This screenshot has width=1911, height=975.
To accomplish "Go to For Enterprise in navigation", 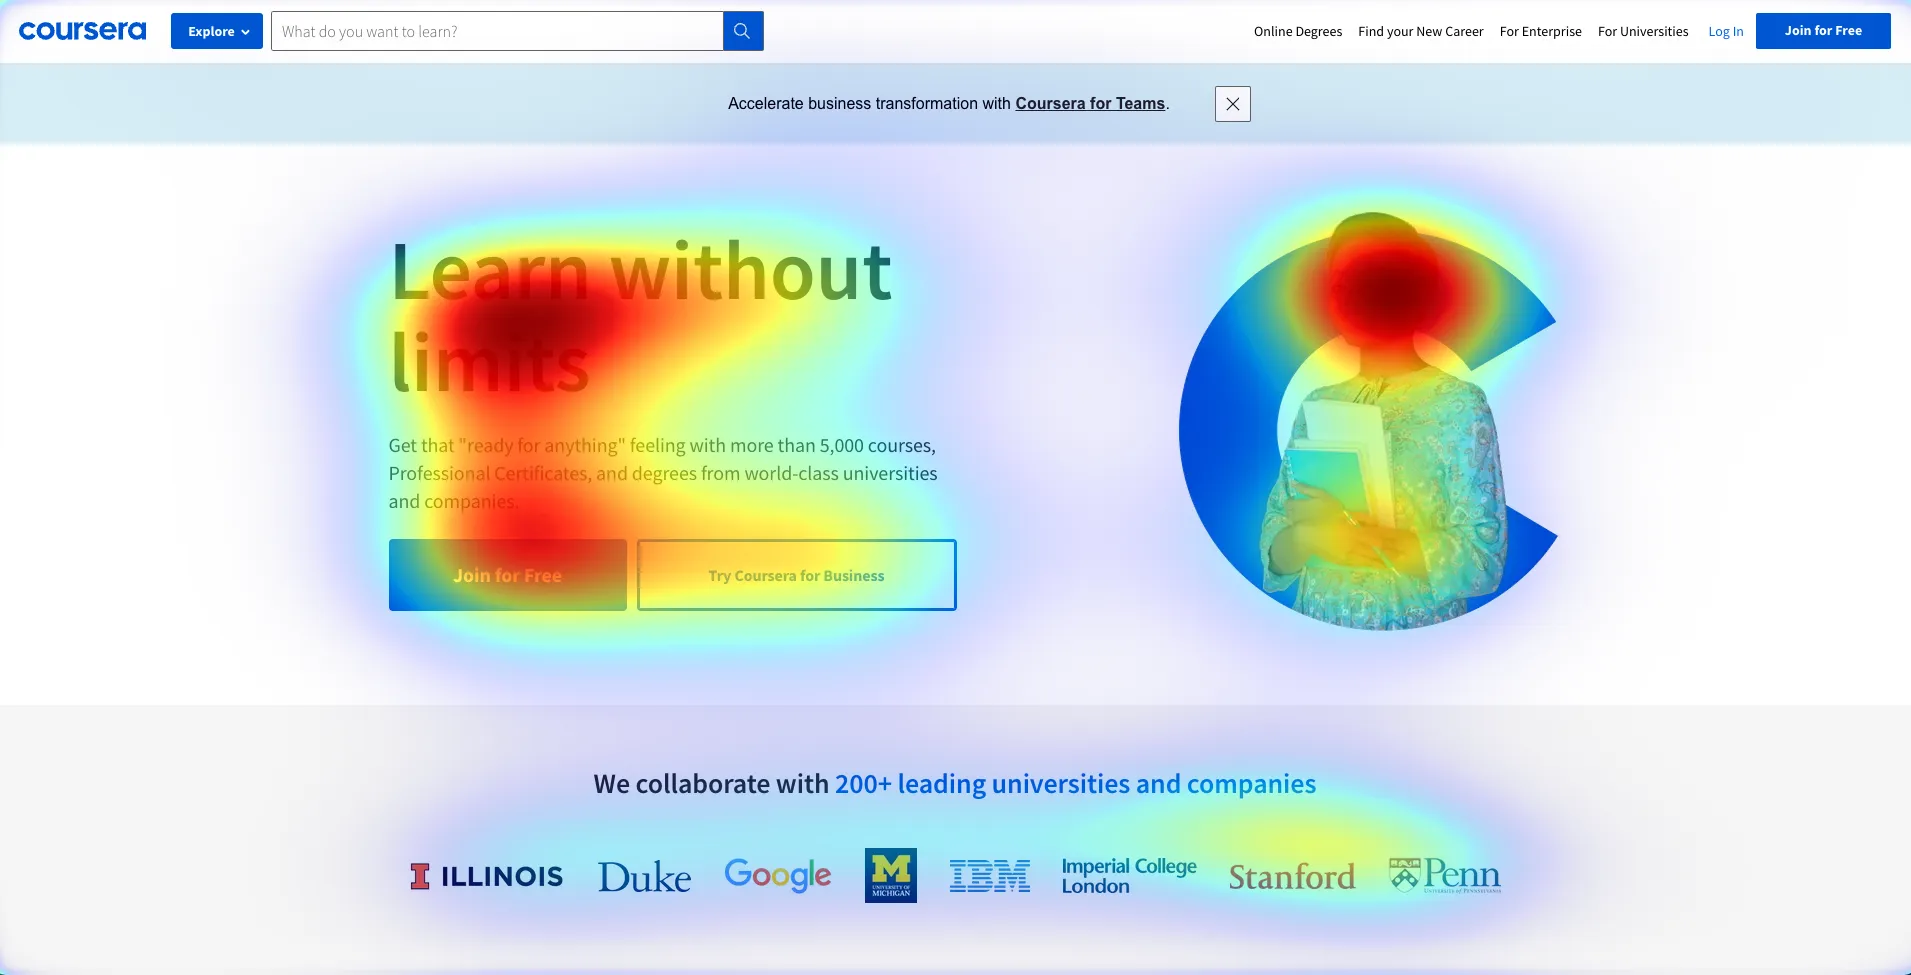I will pyautogui.click(x=1540, y=32).
